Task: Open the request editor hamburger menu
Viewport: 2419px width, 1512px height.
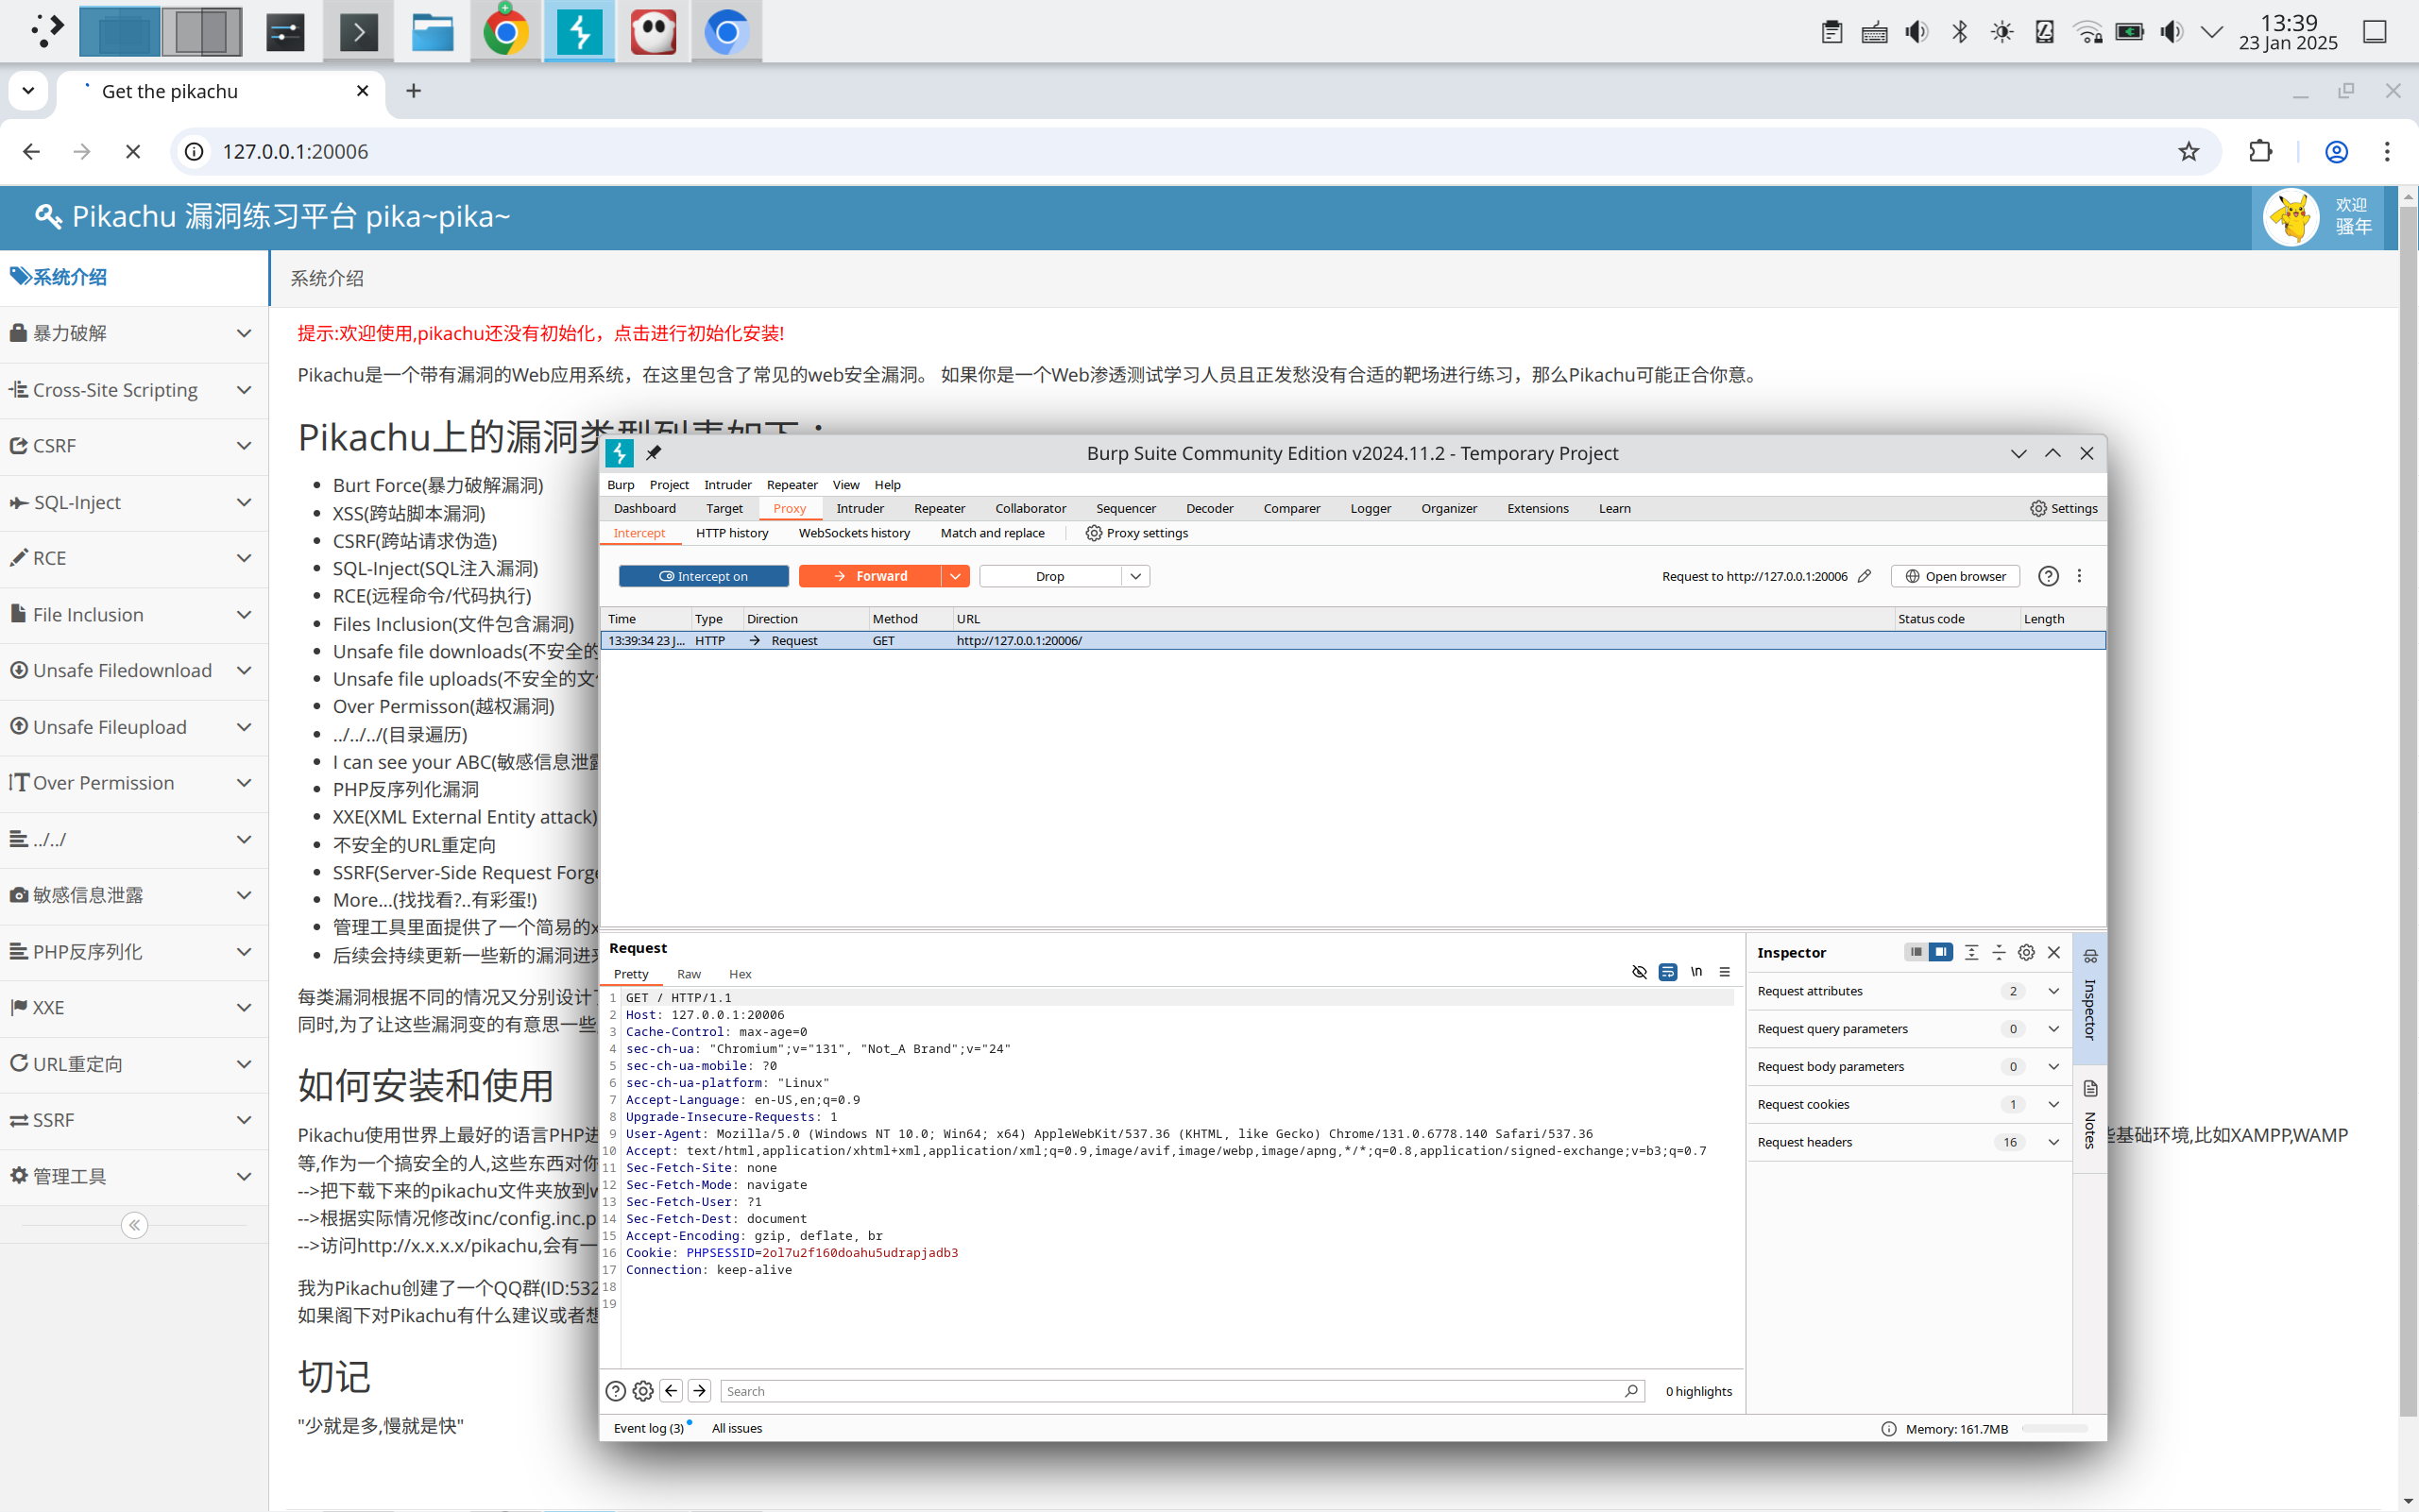Action: tap(1724, 972)
